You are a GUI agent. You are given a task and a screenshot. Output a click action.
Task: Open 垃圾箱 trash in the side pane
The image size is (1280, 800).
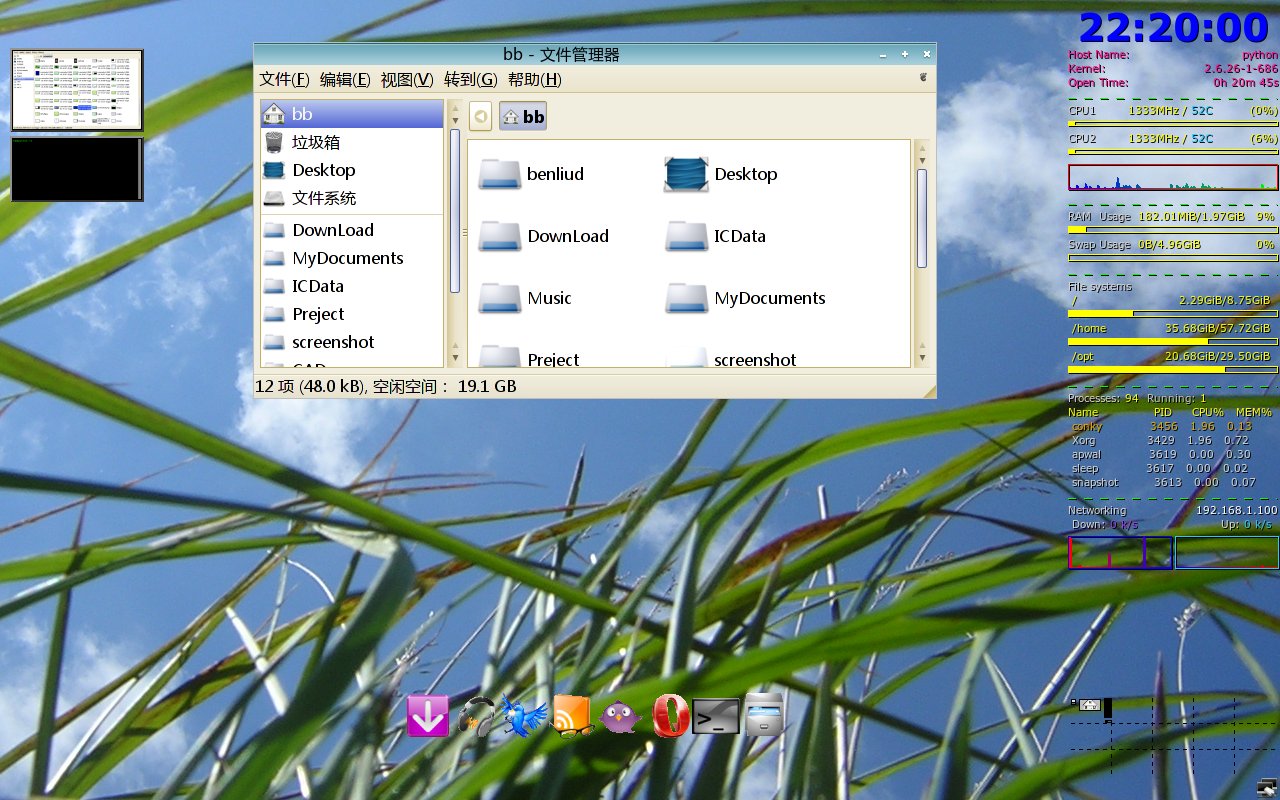pyautogui.click(x=352, y=142)
